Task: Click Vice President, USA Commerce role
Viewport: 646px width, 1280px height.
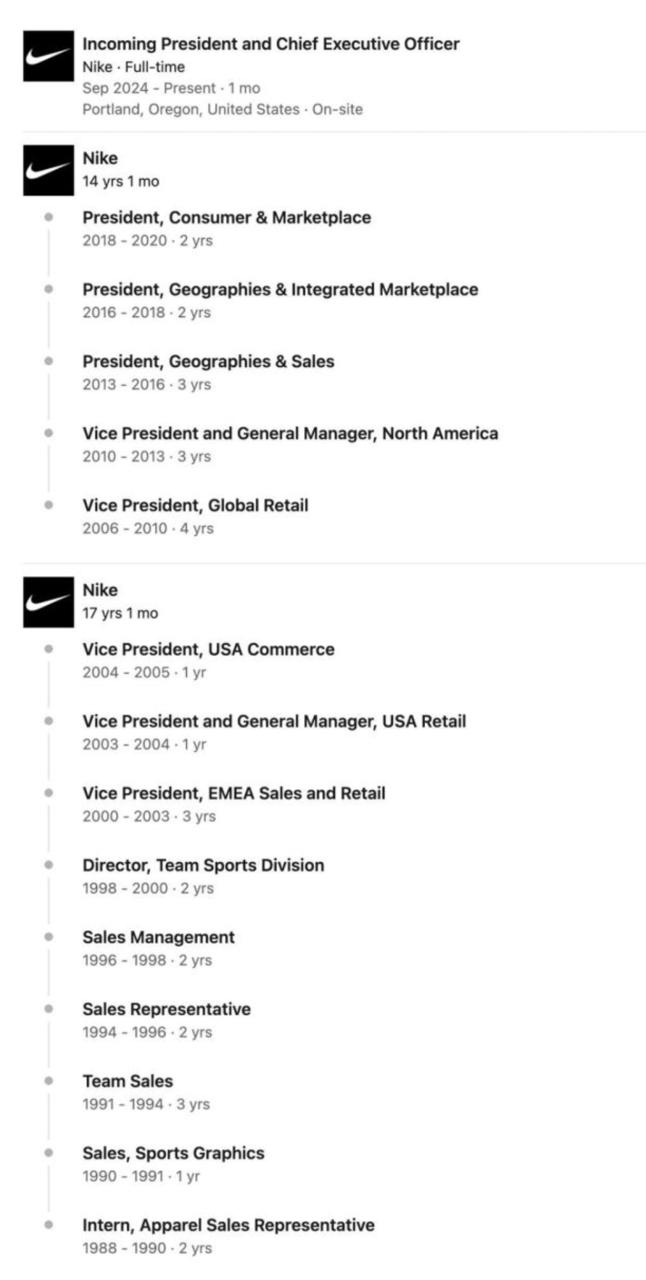Action: (x=208, y=650)
